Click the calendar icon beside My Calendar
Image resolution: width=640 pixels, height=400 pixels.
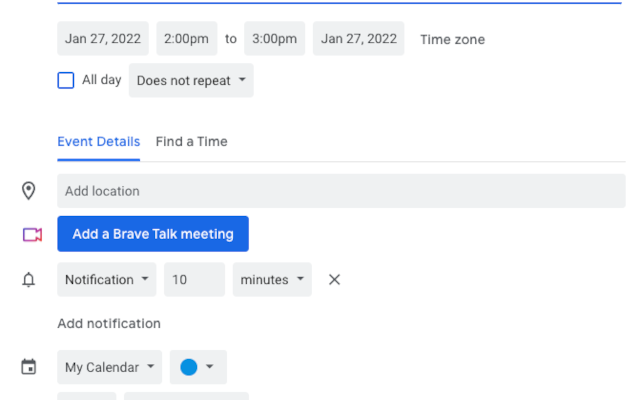pos(29,367)
